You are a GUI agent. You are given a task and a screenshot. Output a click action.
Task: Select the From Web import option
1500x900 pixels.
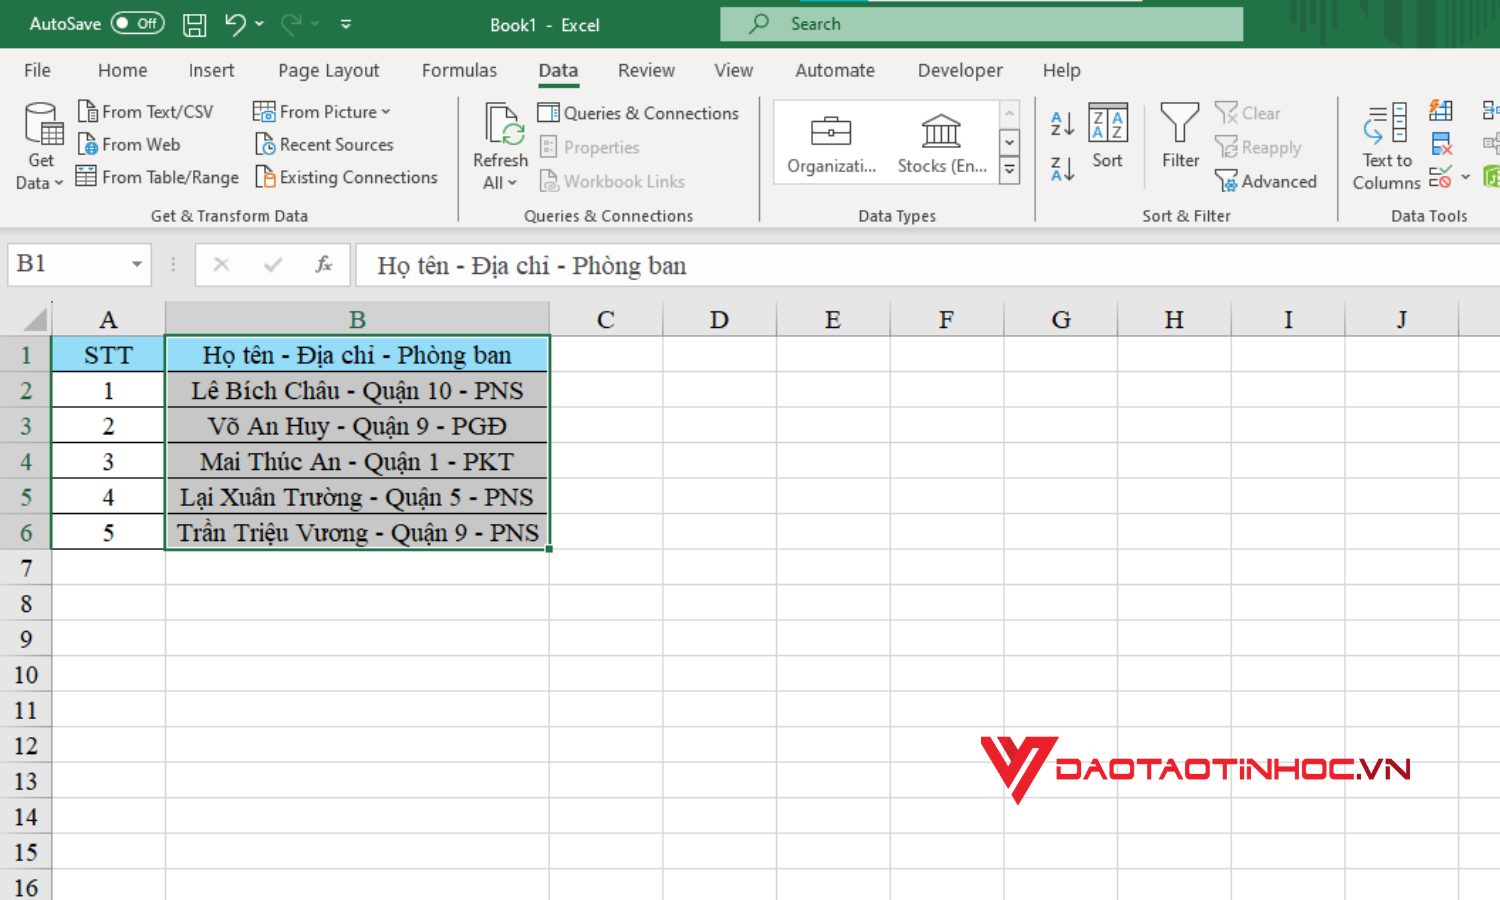click(129, 144)
